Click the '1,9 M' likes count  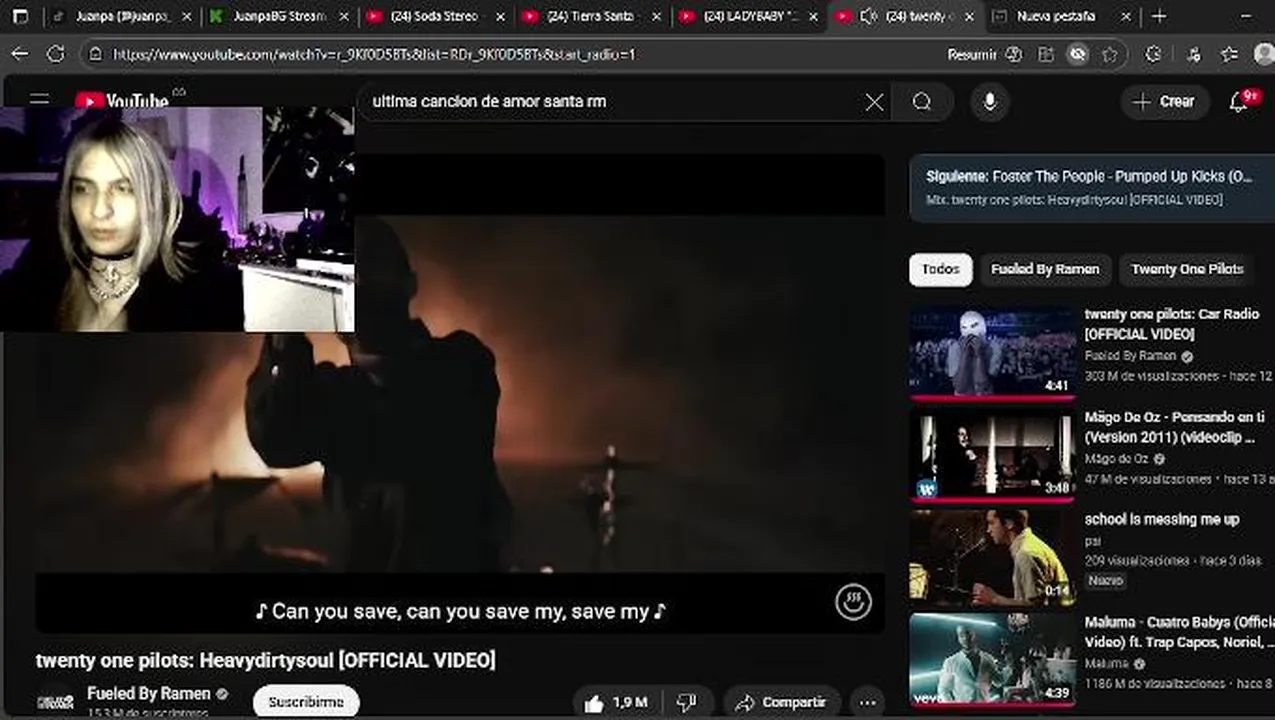click(630, 703)
